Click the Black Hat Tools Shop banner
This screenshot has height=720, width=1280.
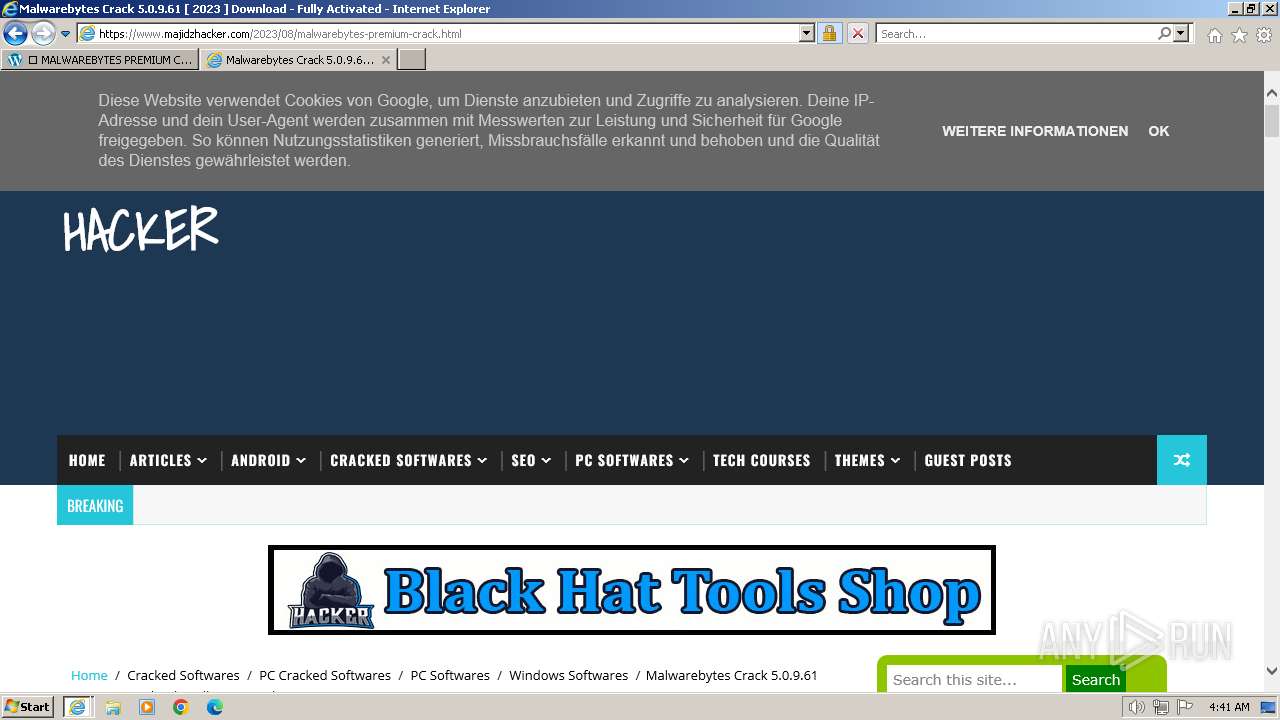(632, 590)
